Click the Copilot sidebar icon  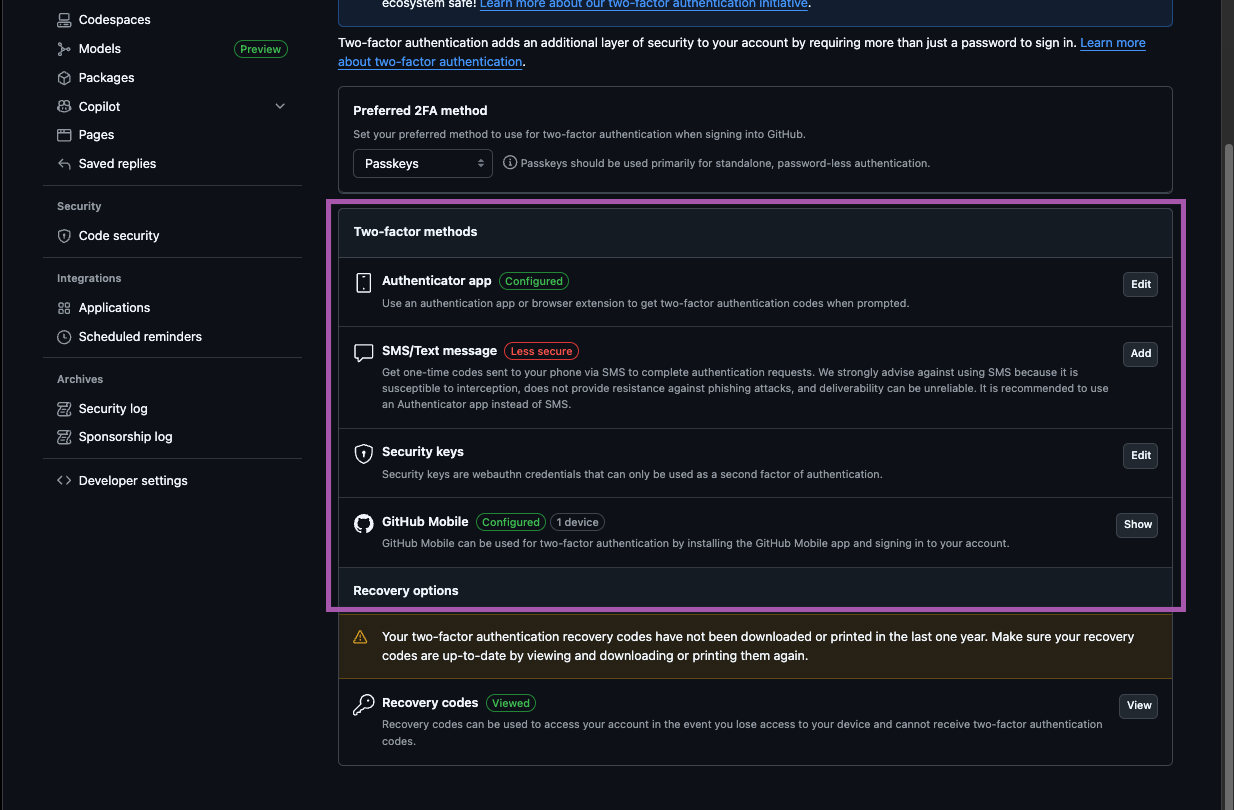(x=64, y=107)
